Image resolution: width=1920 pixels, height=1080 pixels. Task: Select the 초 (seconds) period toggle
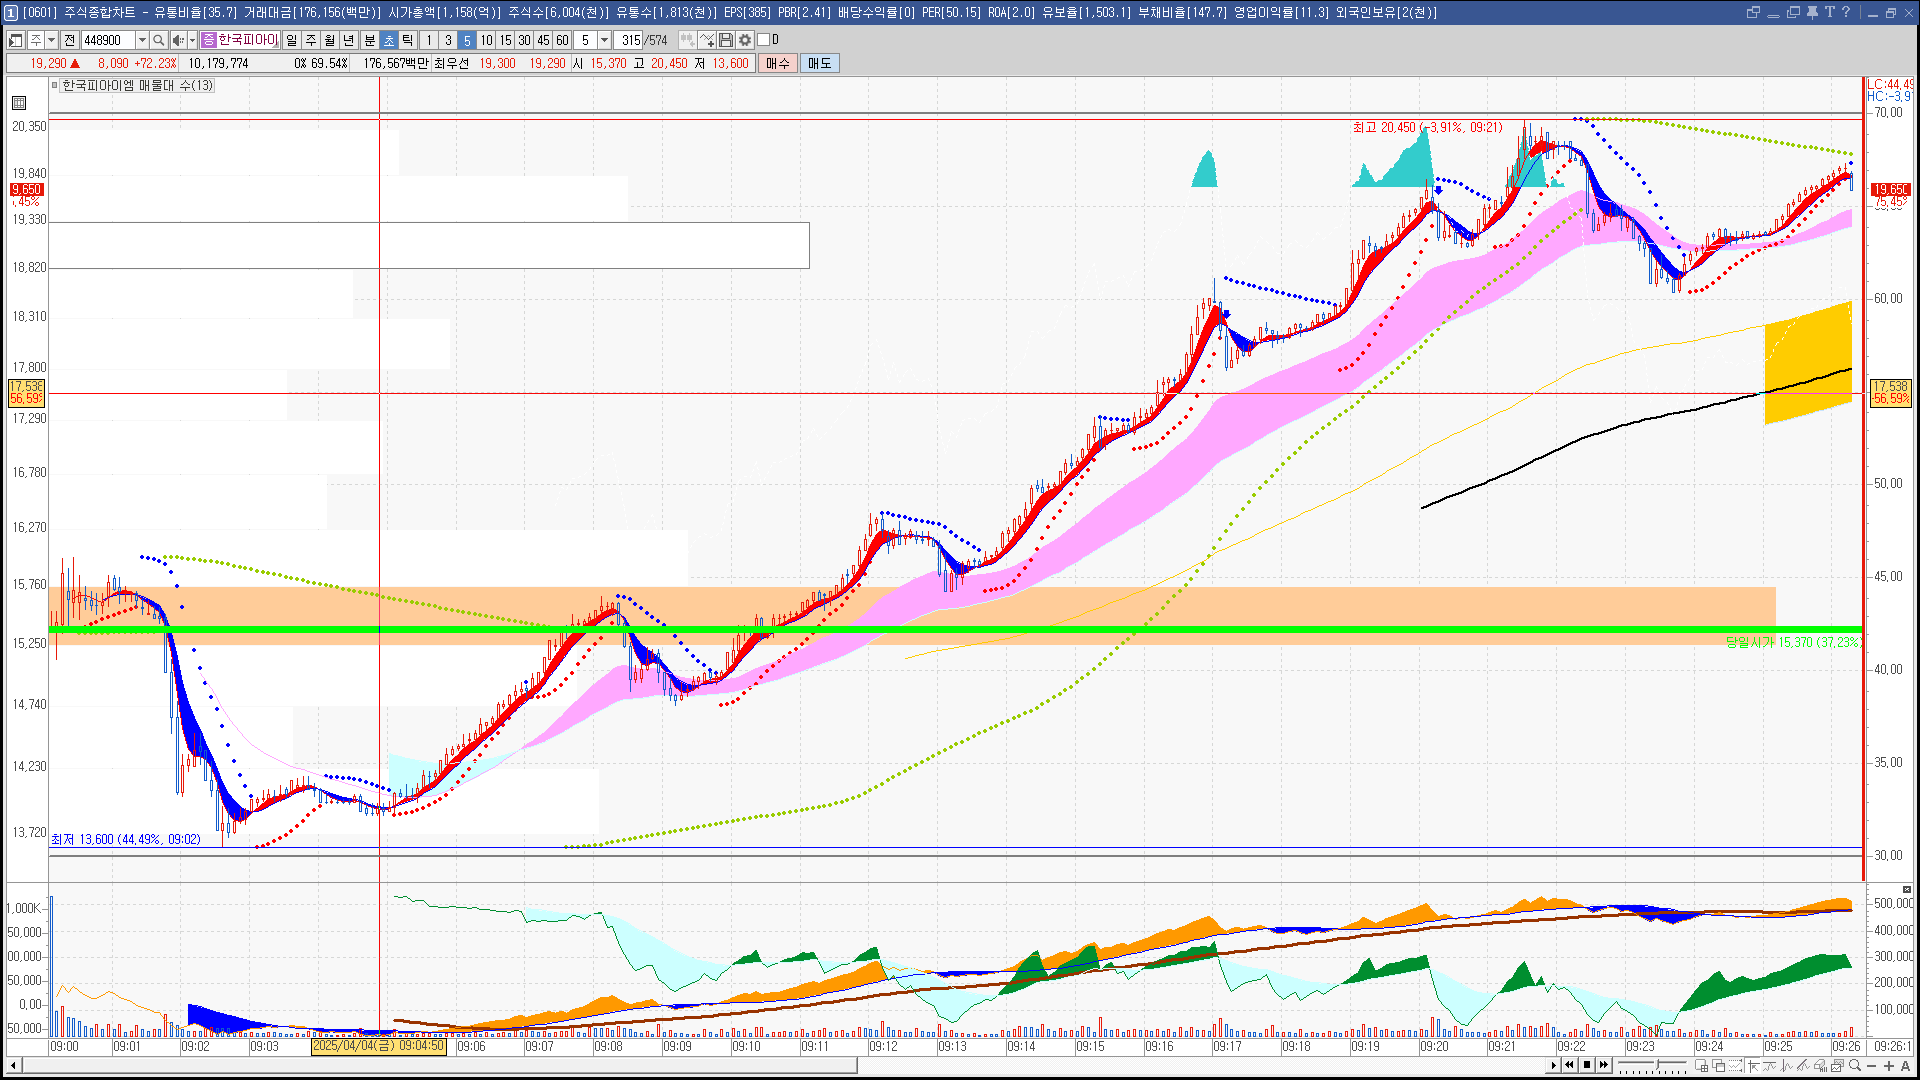389,40
